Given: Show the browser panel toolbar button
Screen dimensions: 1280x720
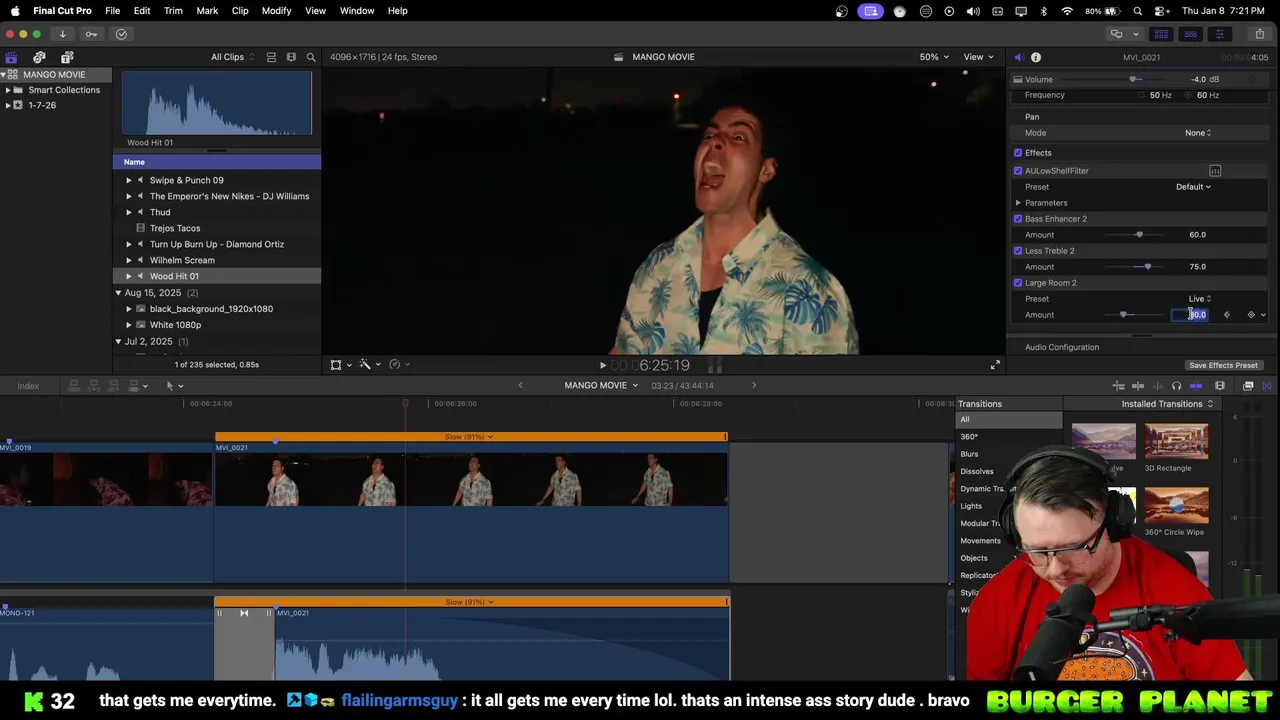Looking at the screenshot, I should [x=1162, y=34].
